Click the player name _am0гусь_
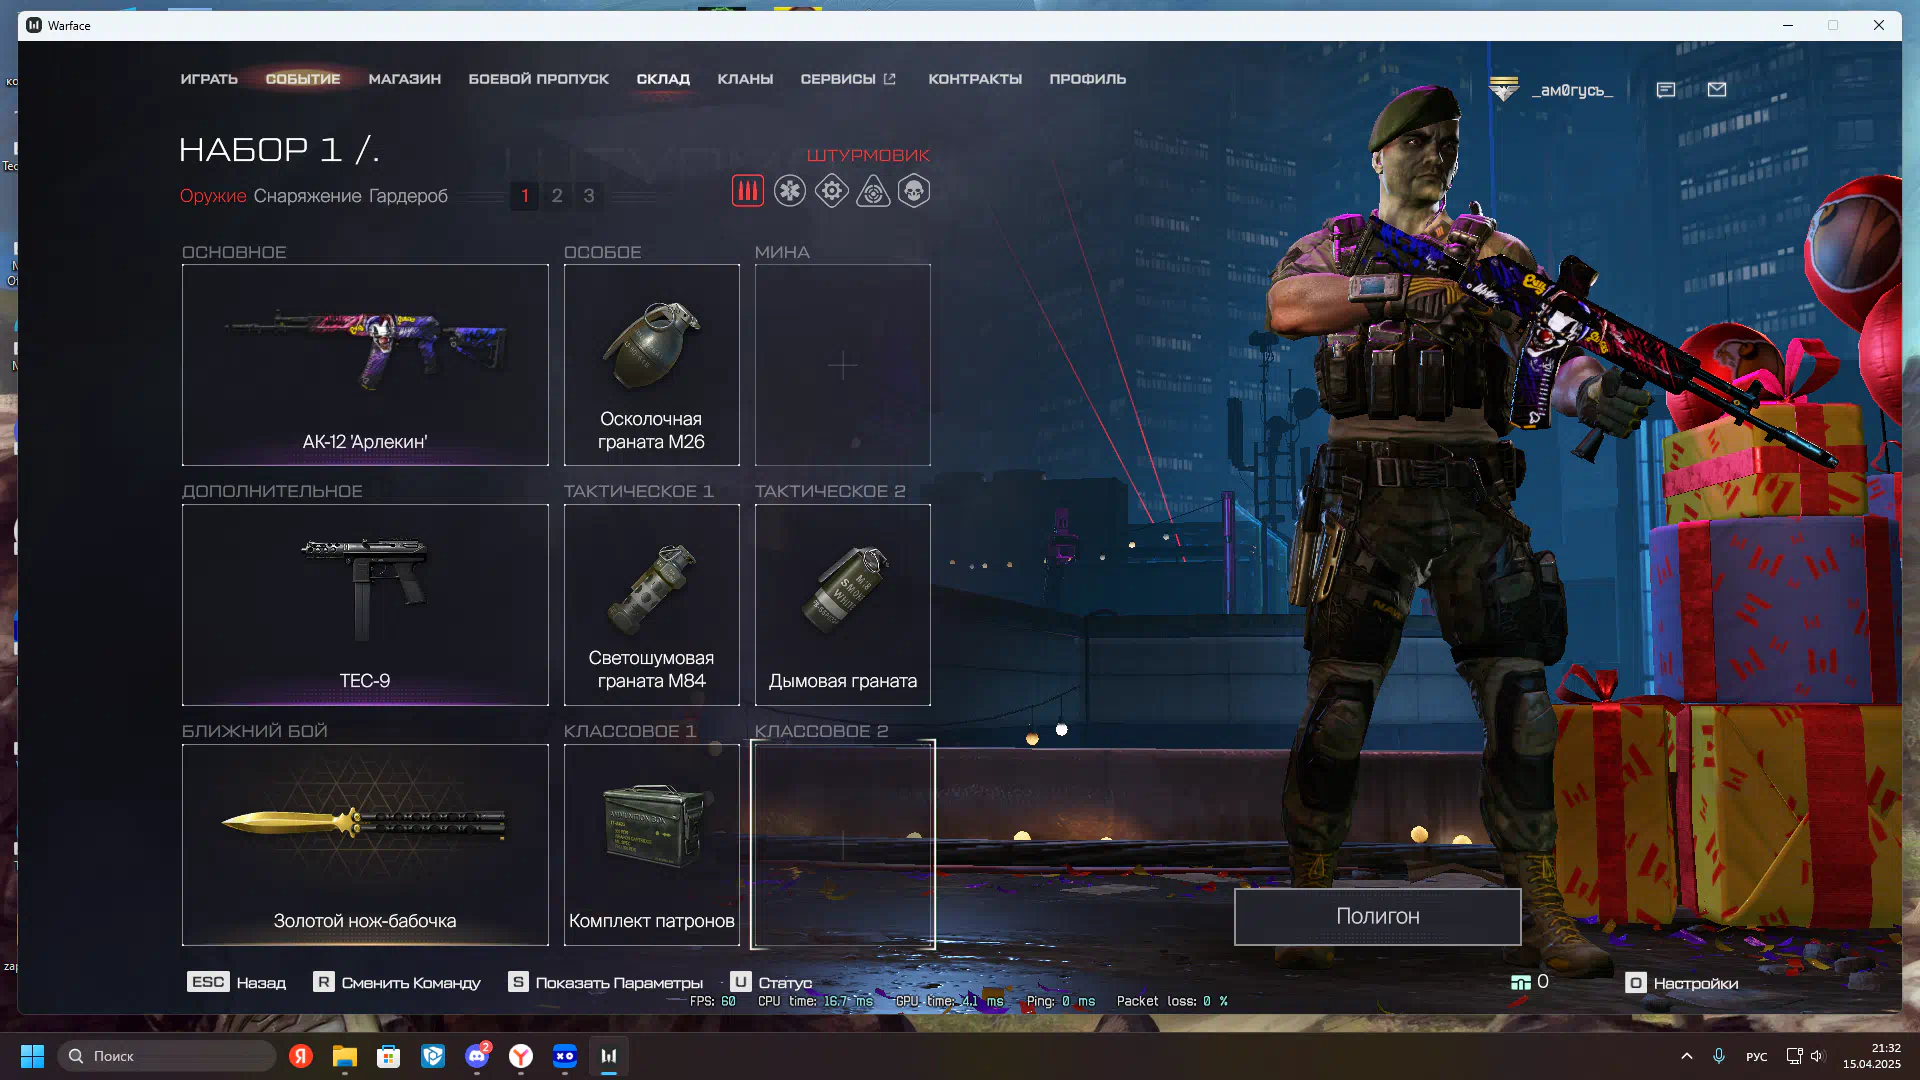The image size is (1920, 1080). coord(1572,90)
